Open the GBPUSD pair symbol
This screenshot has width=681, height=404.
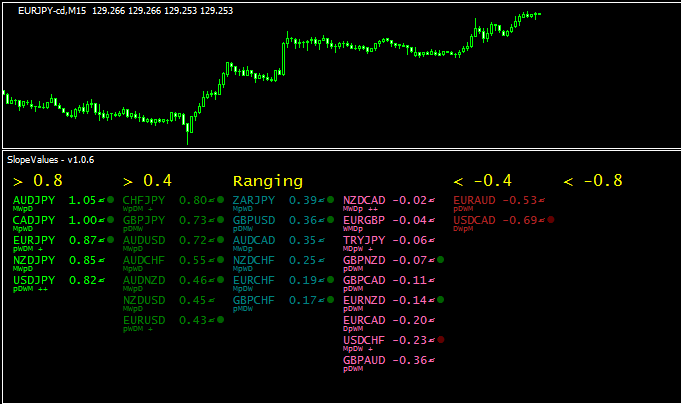pos(253,220)
